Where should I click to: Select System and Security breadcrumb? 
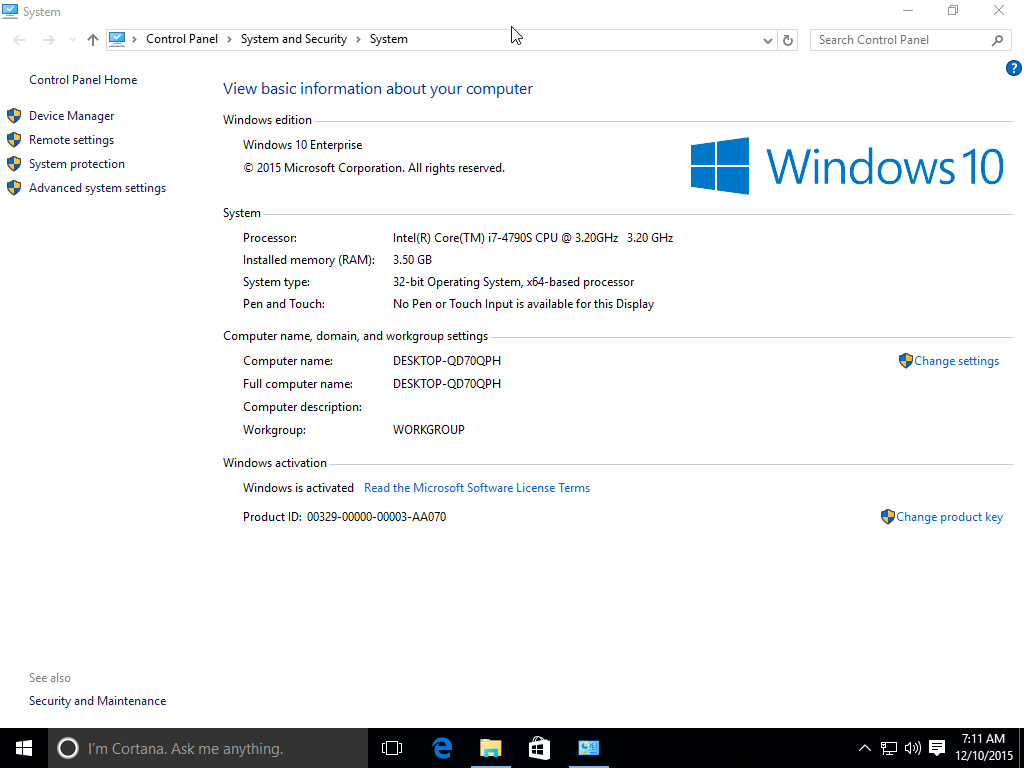pyautogui.click(x=294, y=39)
